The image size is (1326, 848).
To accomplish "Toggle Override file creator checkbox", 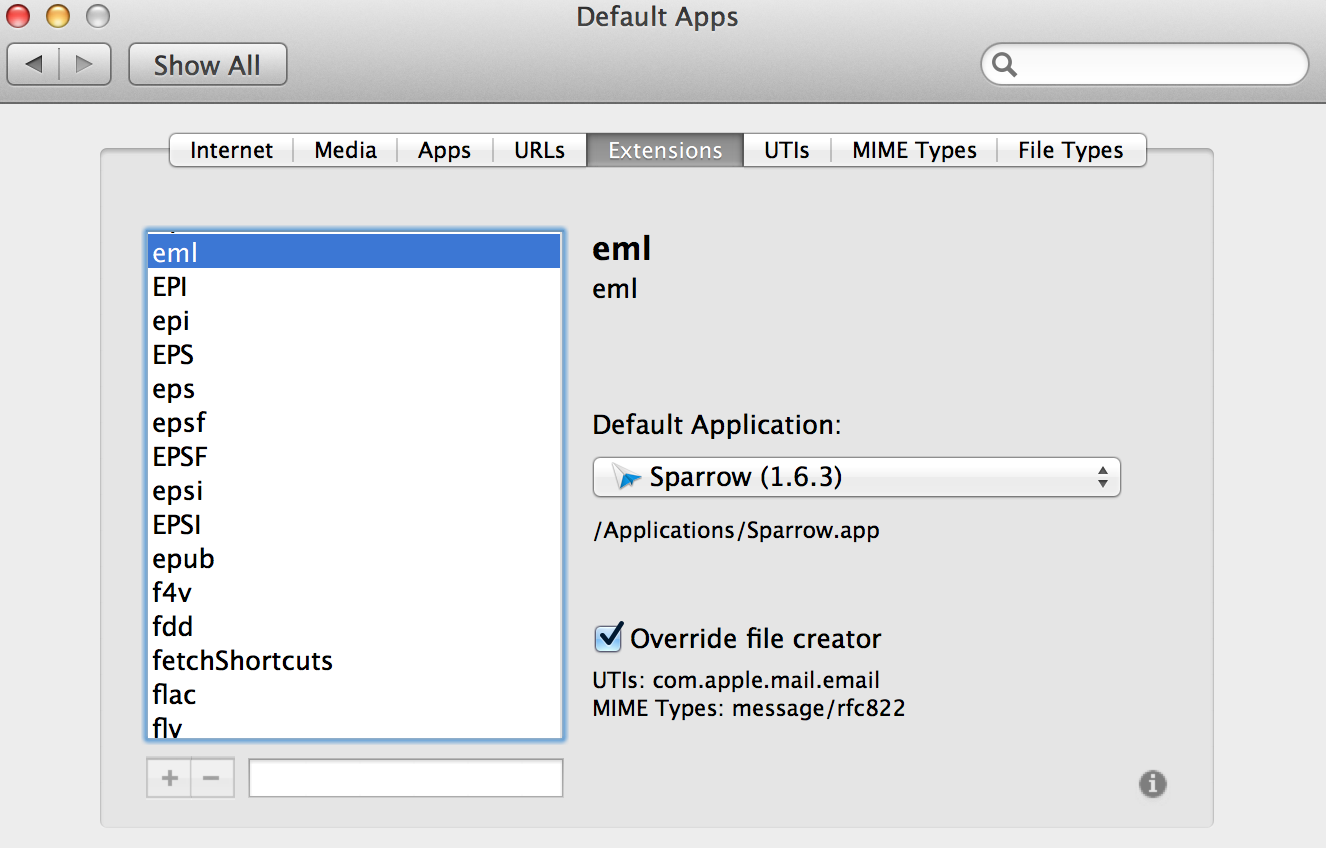I will [x=608, y=637].
